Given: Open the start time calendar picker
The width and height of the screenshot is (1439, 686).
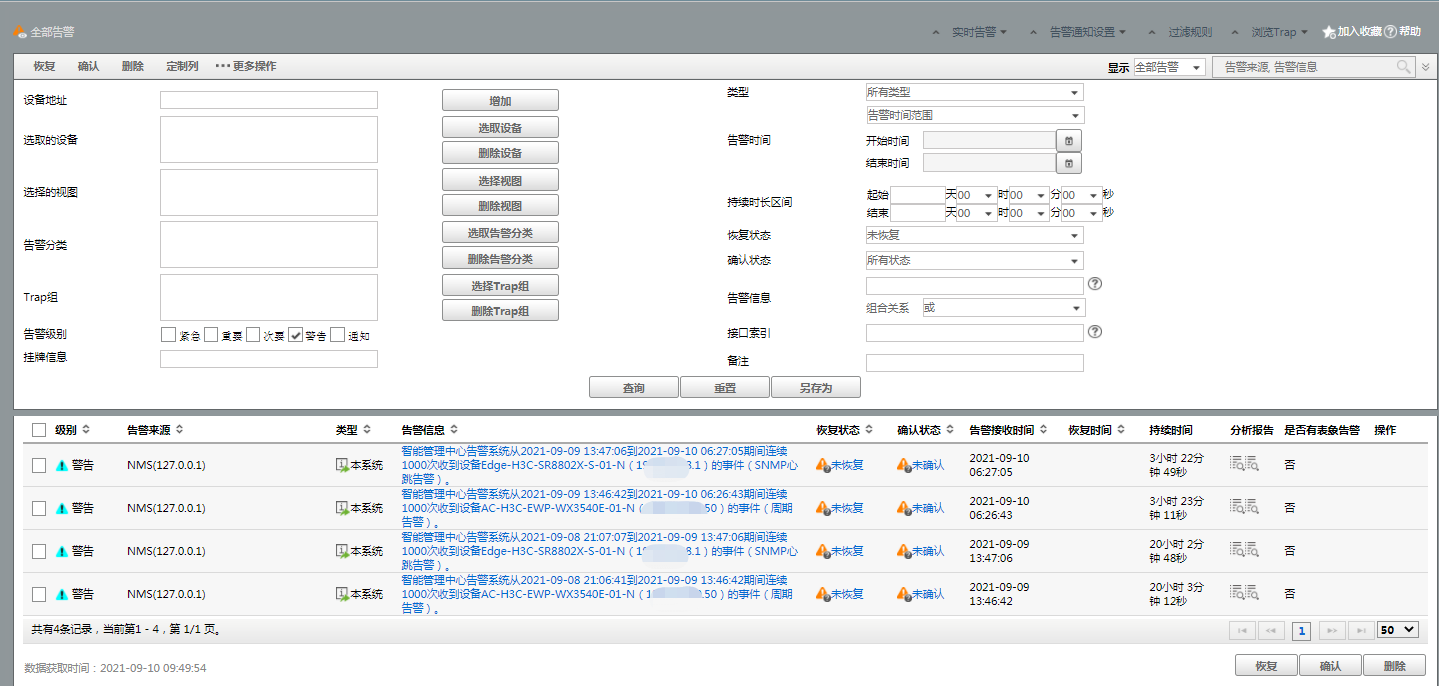Looking at the screenshot, I should pyautogui.click(x=1068, y=141).
